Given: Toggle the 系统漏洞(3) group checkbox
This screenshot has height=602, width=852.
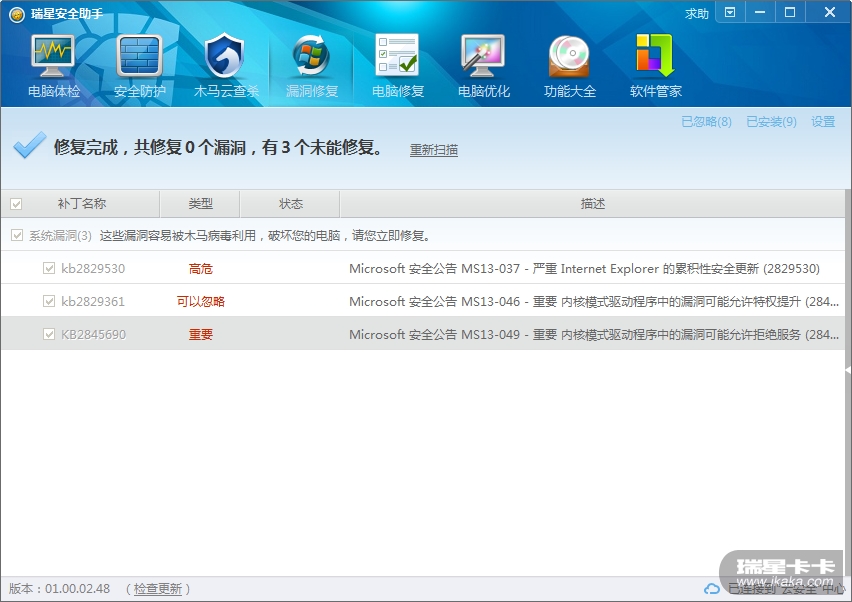Looking at the screenshot, I should 17,235.
